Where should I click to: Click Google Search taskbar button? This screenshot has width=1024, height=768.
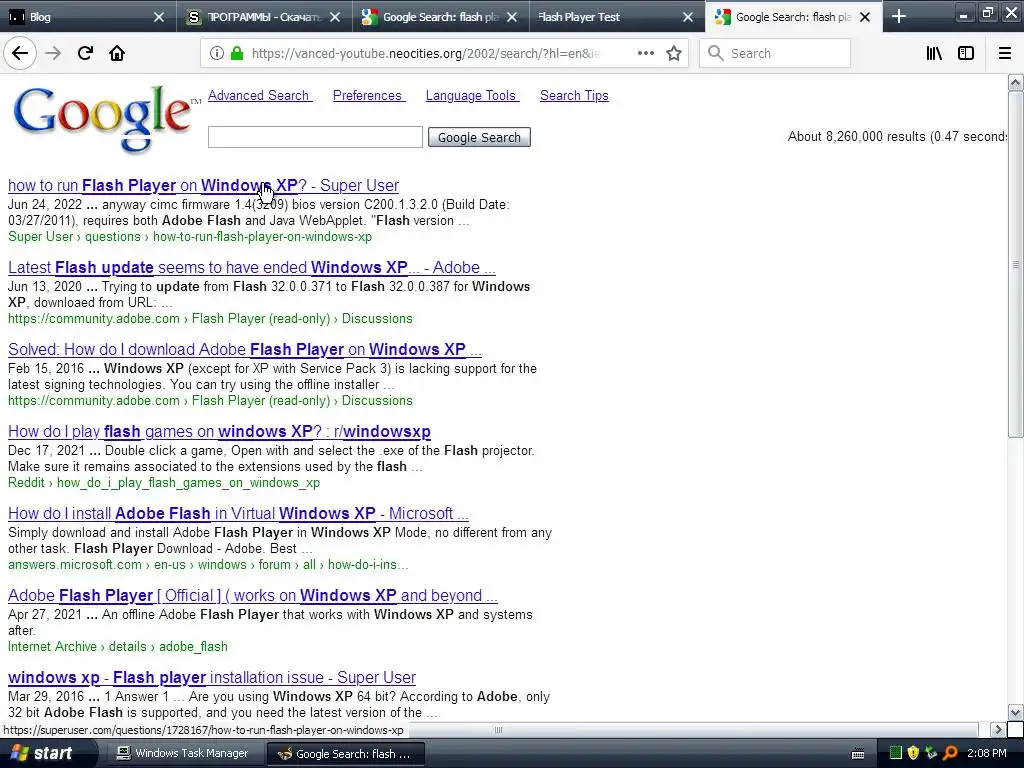pyautogui.click(x=345, y=754)
